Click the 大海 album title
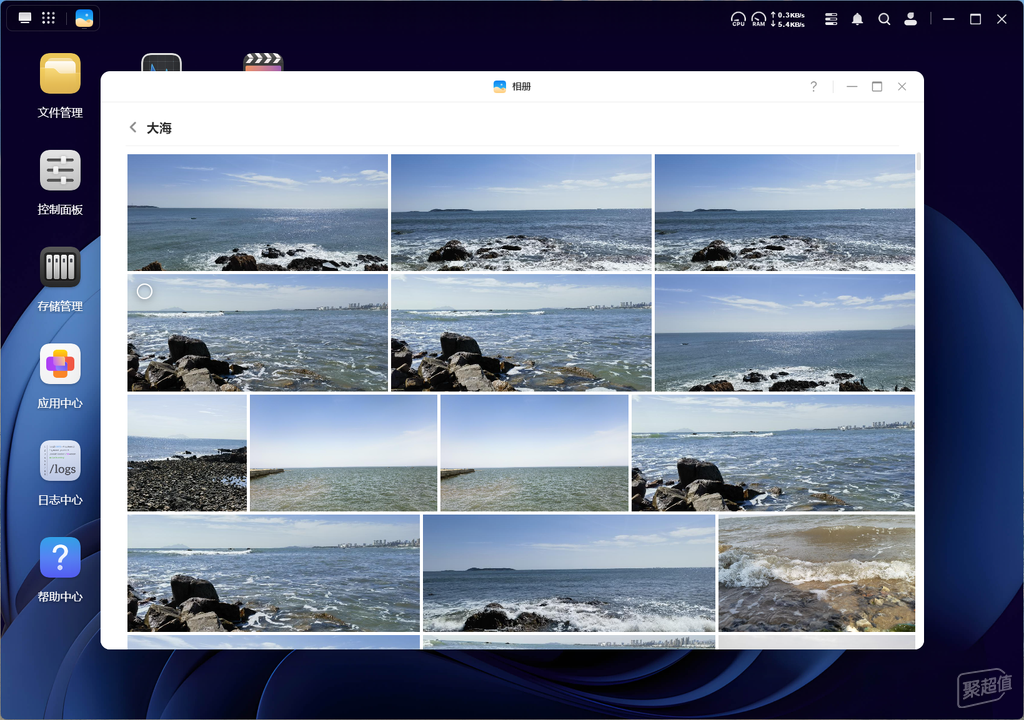Image resolution: width=1024 pixels, height=720 pixels. pos(159,128)
